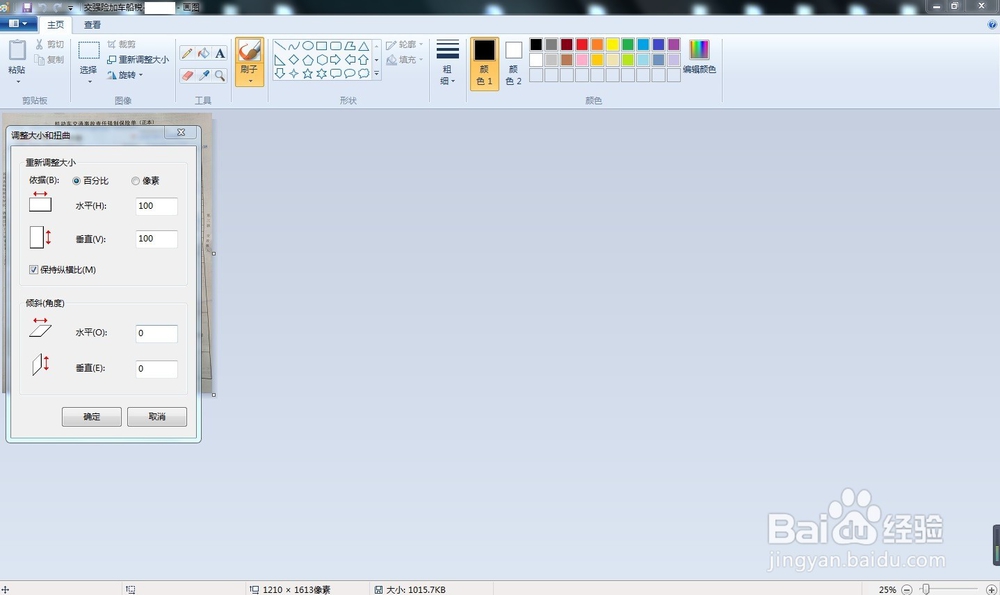Pick the Oval shape

click(307, 46)
